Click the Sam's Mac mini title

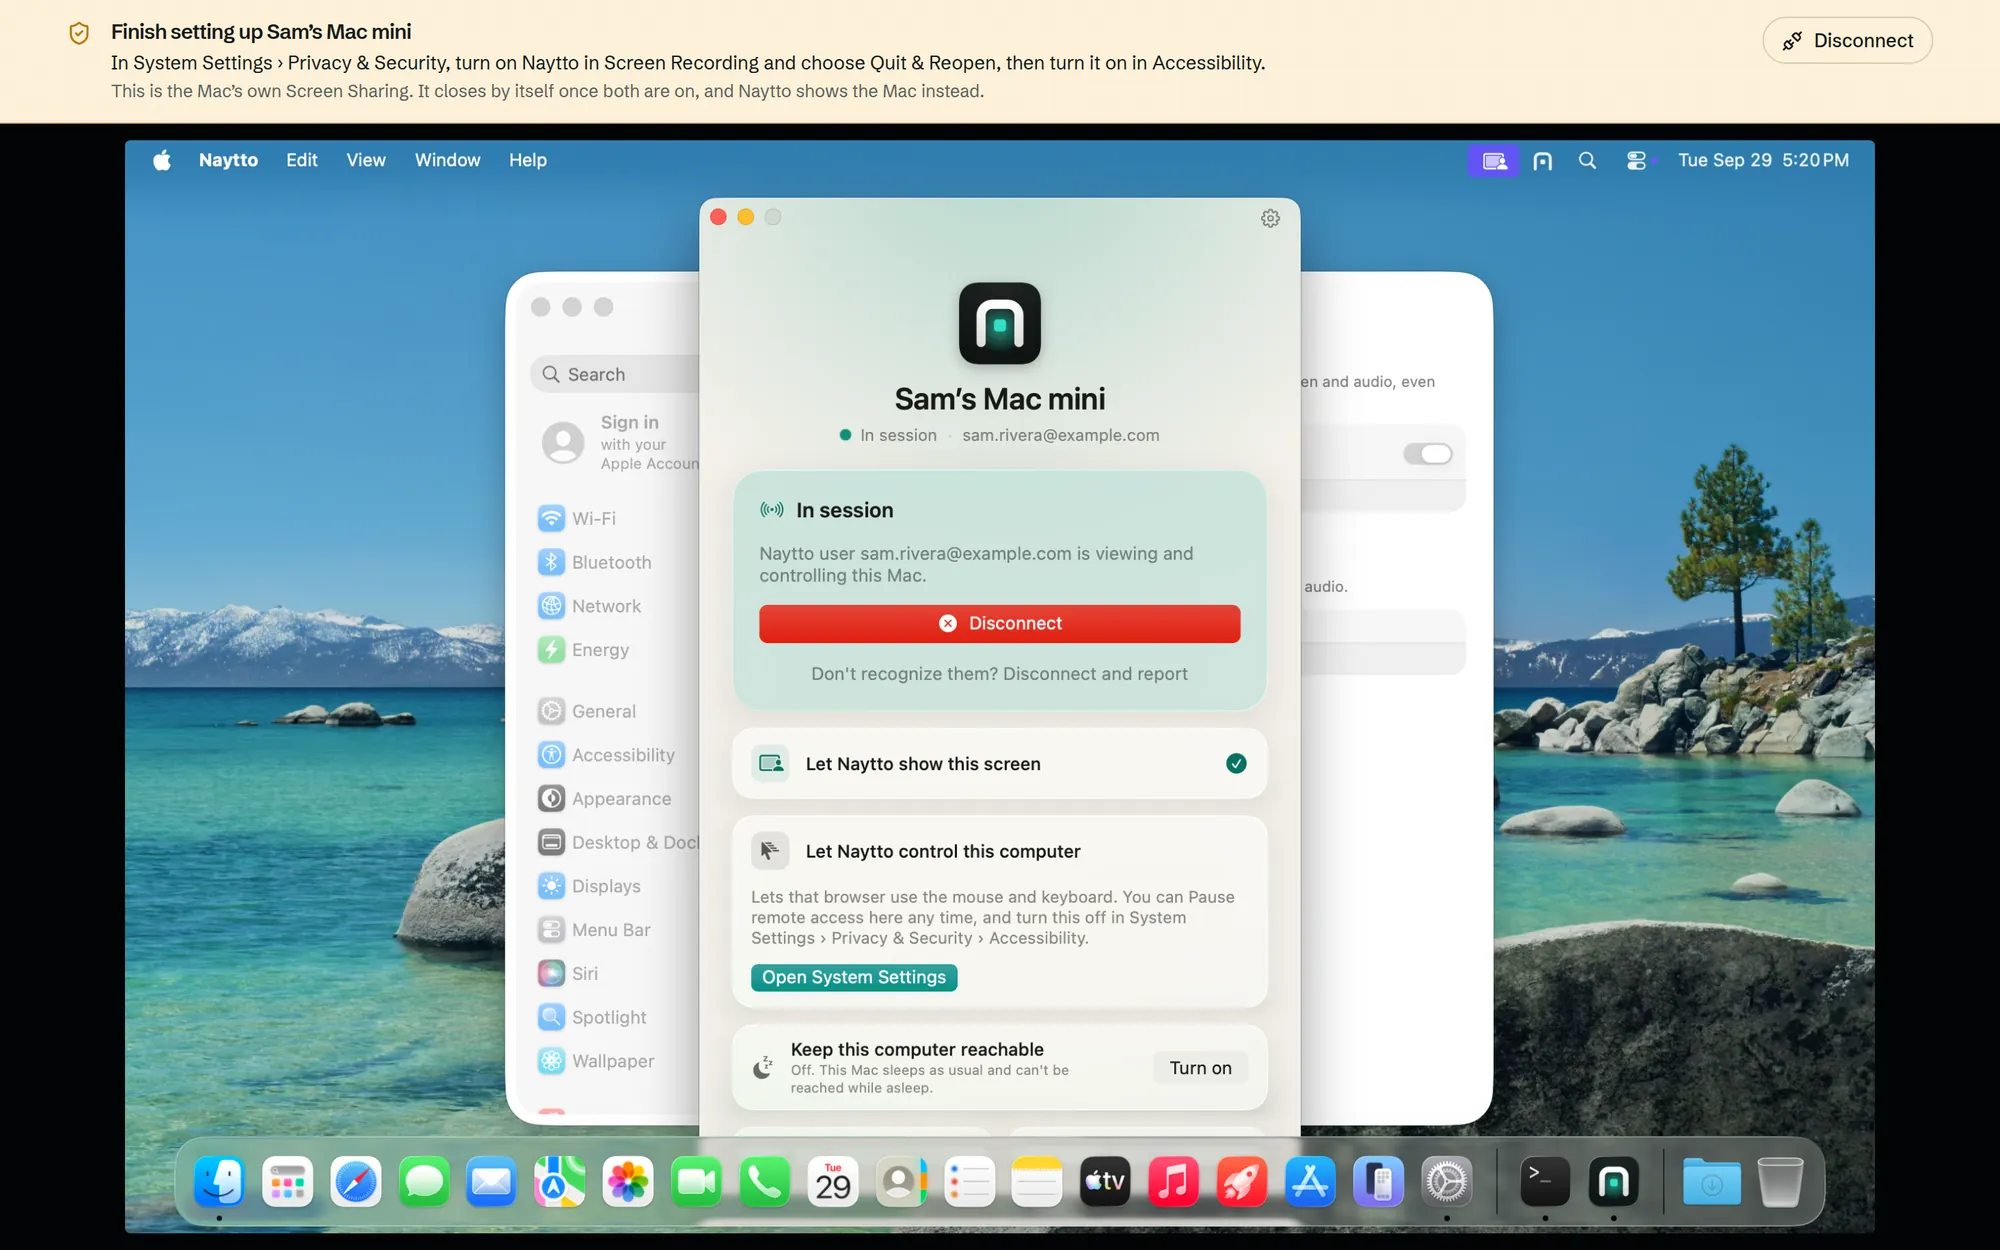click(999, 399)
